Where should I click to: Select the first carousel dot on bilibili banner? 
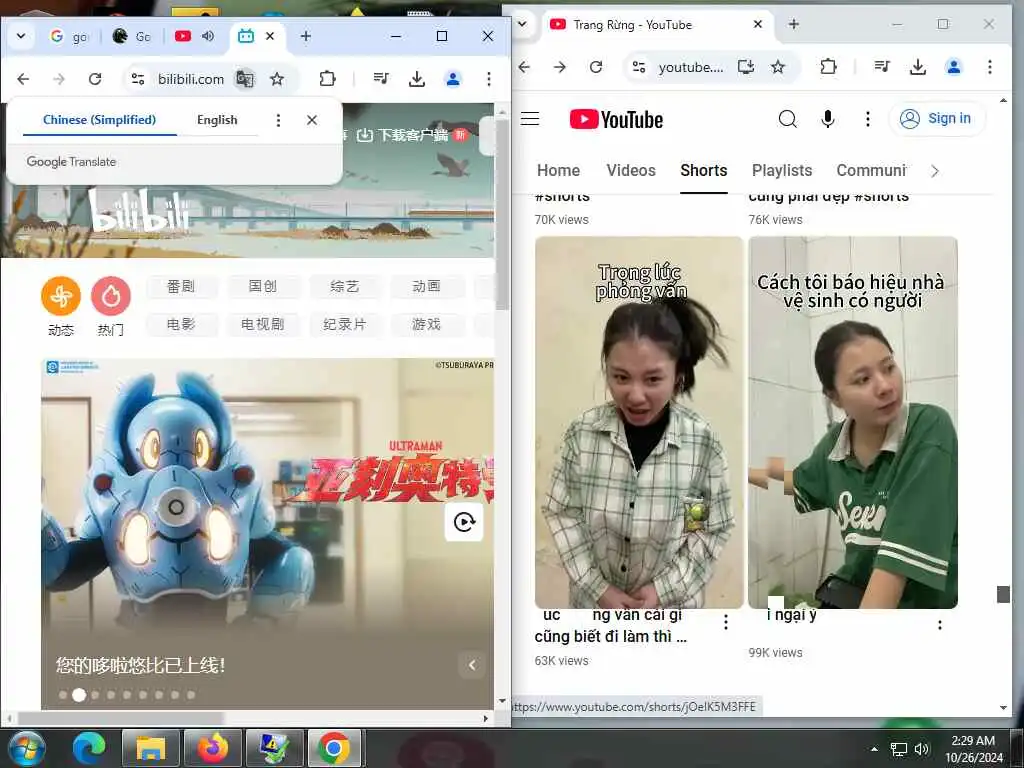click(x=63, y=695)
